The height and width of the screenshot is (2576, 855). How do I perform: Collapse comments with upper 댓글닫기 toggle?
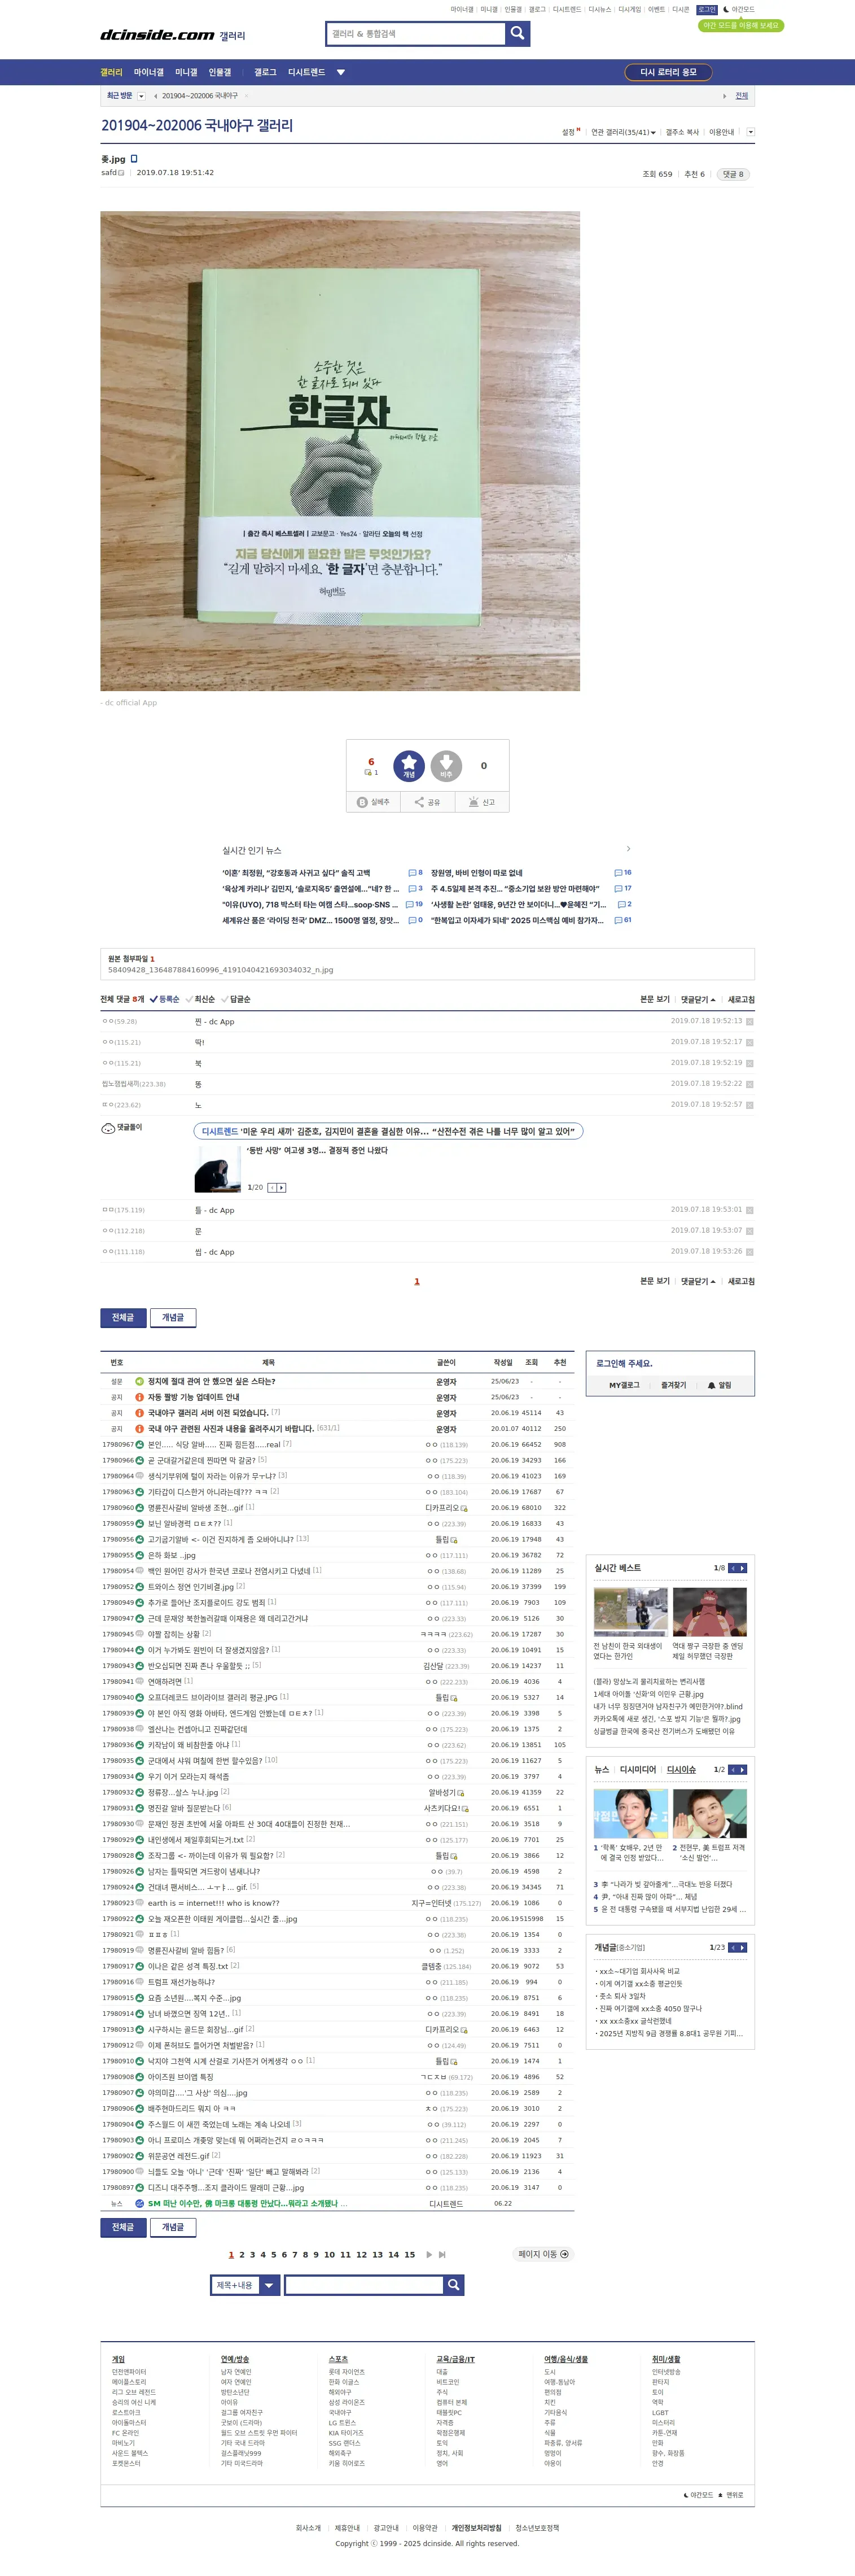click(698, 999)
